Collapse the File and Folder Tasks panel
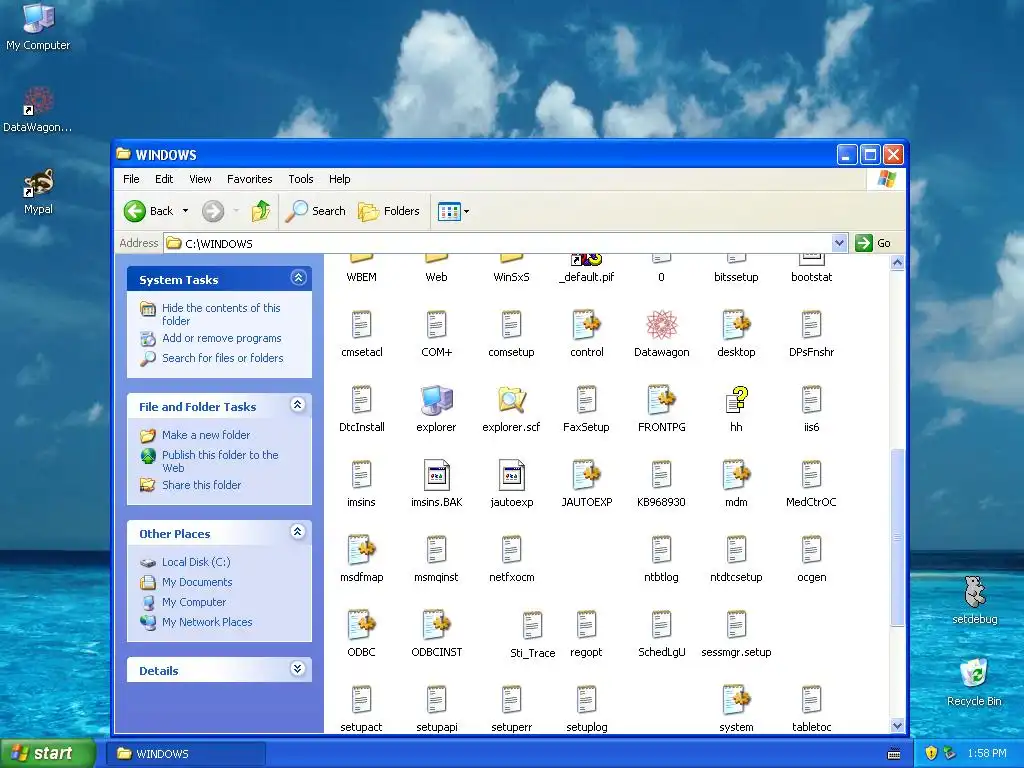The height and width of the screenshot is (768, 1024). 298,406
